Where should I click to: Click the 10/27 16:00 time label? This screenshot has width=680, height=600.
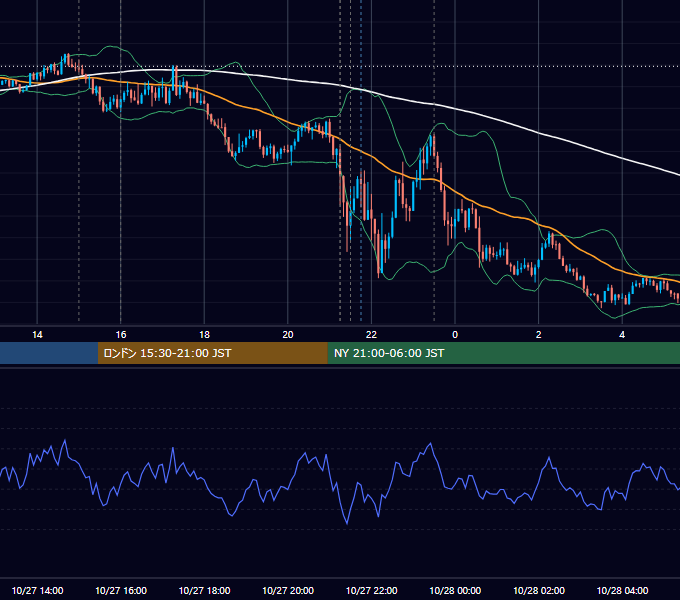121,590
